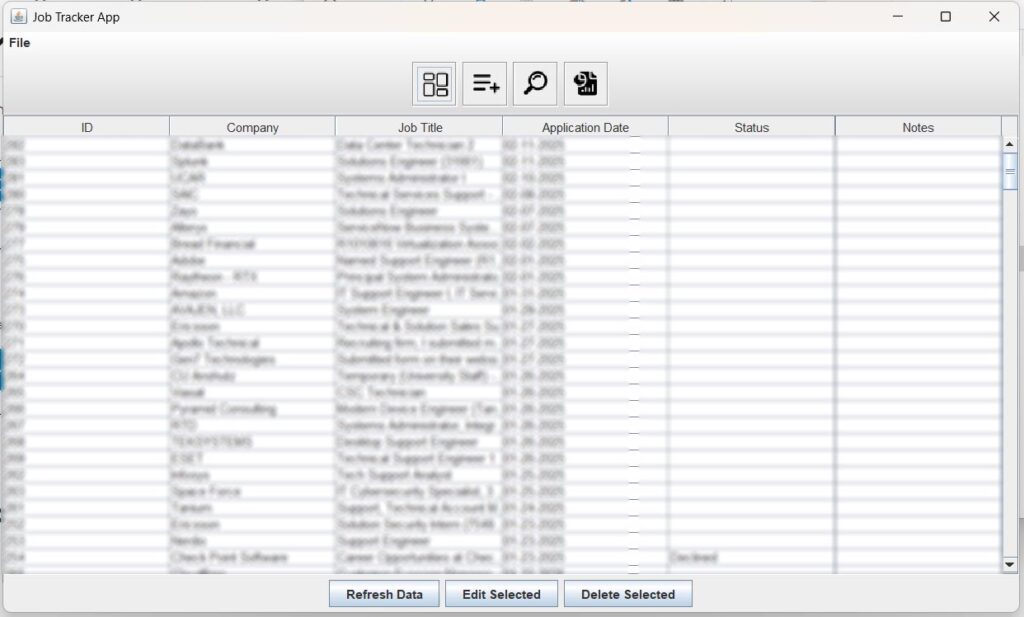Click the Status column header

click(x=752, y=127)
